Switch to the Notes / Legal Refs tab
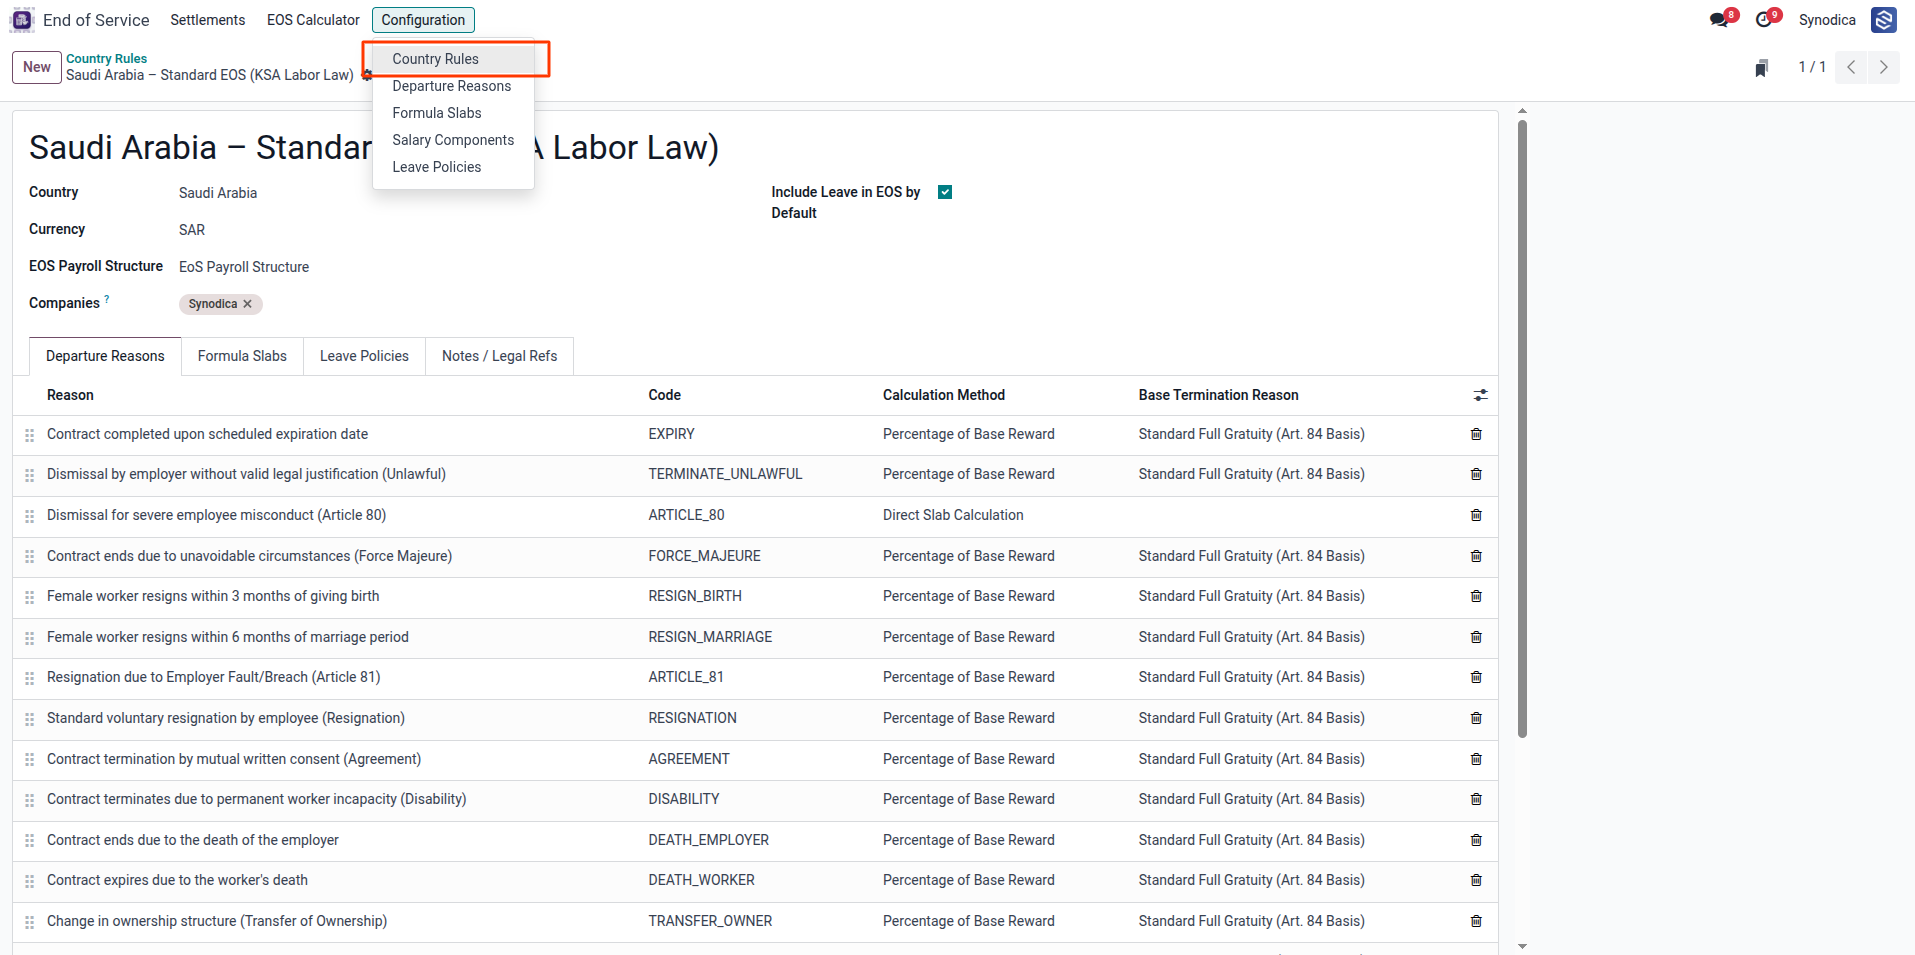 coord(499,356)
